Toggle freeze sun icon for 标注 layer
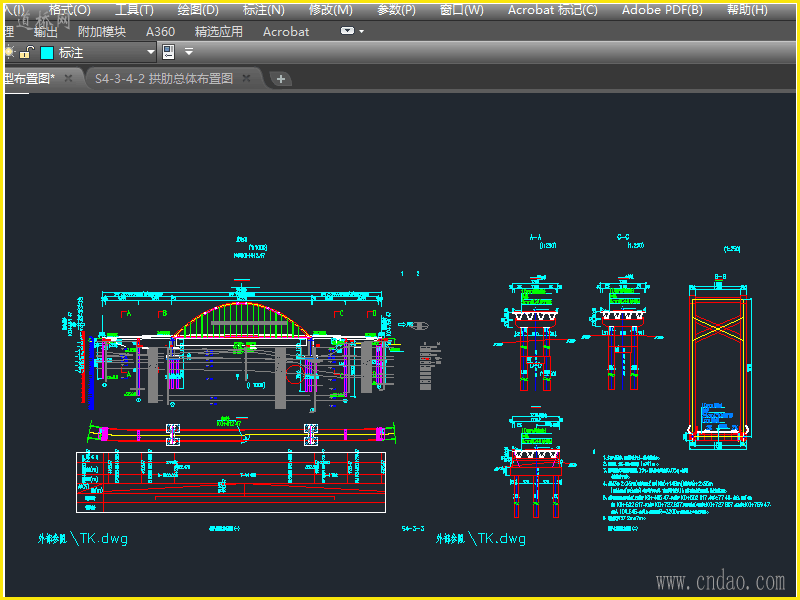This screenshot has height=600, width=800. tap(9, 52)
